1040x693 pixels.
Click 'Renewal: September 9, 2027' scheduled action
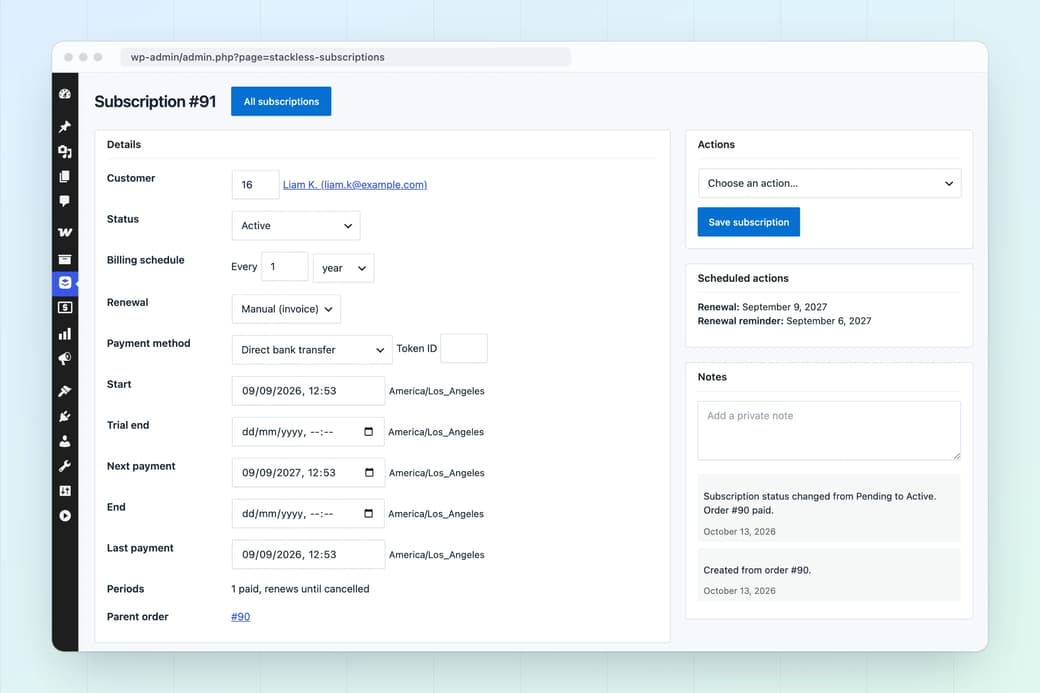(762, 307)
